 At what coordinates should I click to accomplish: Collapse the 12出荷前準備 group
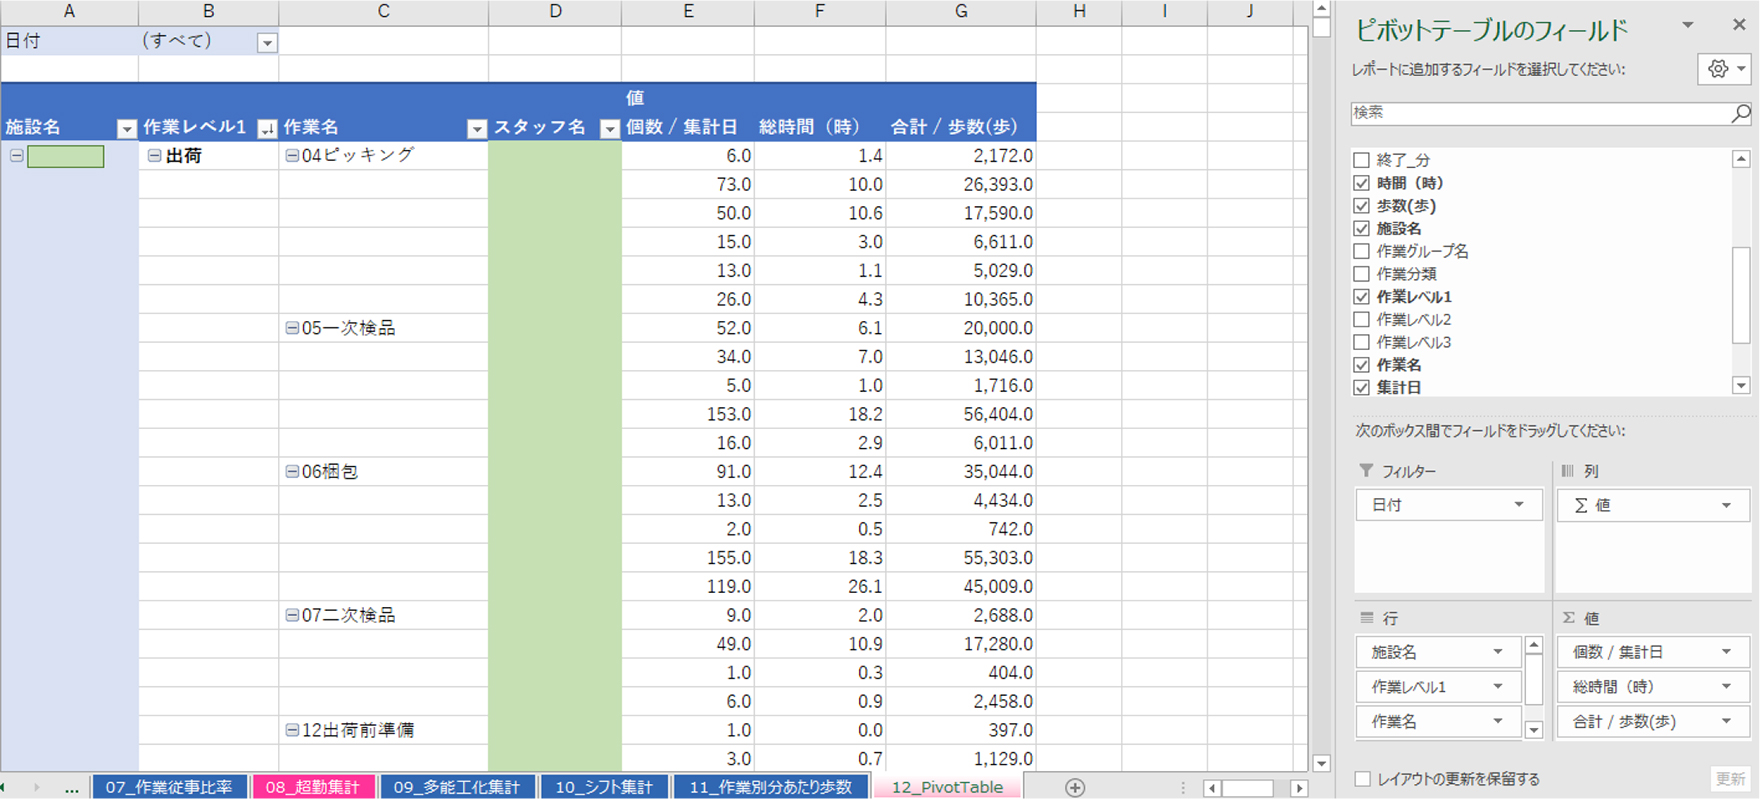292,731
